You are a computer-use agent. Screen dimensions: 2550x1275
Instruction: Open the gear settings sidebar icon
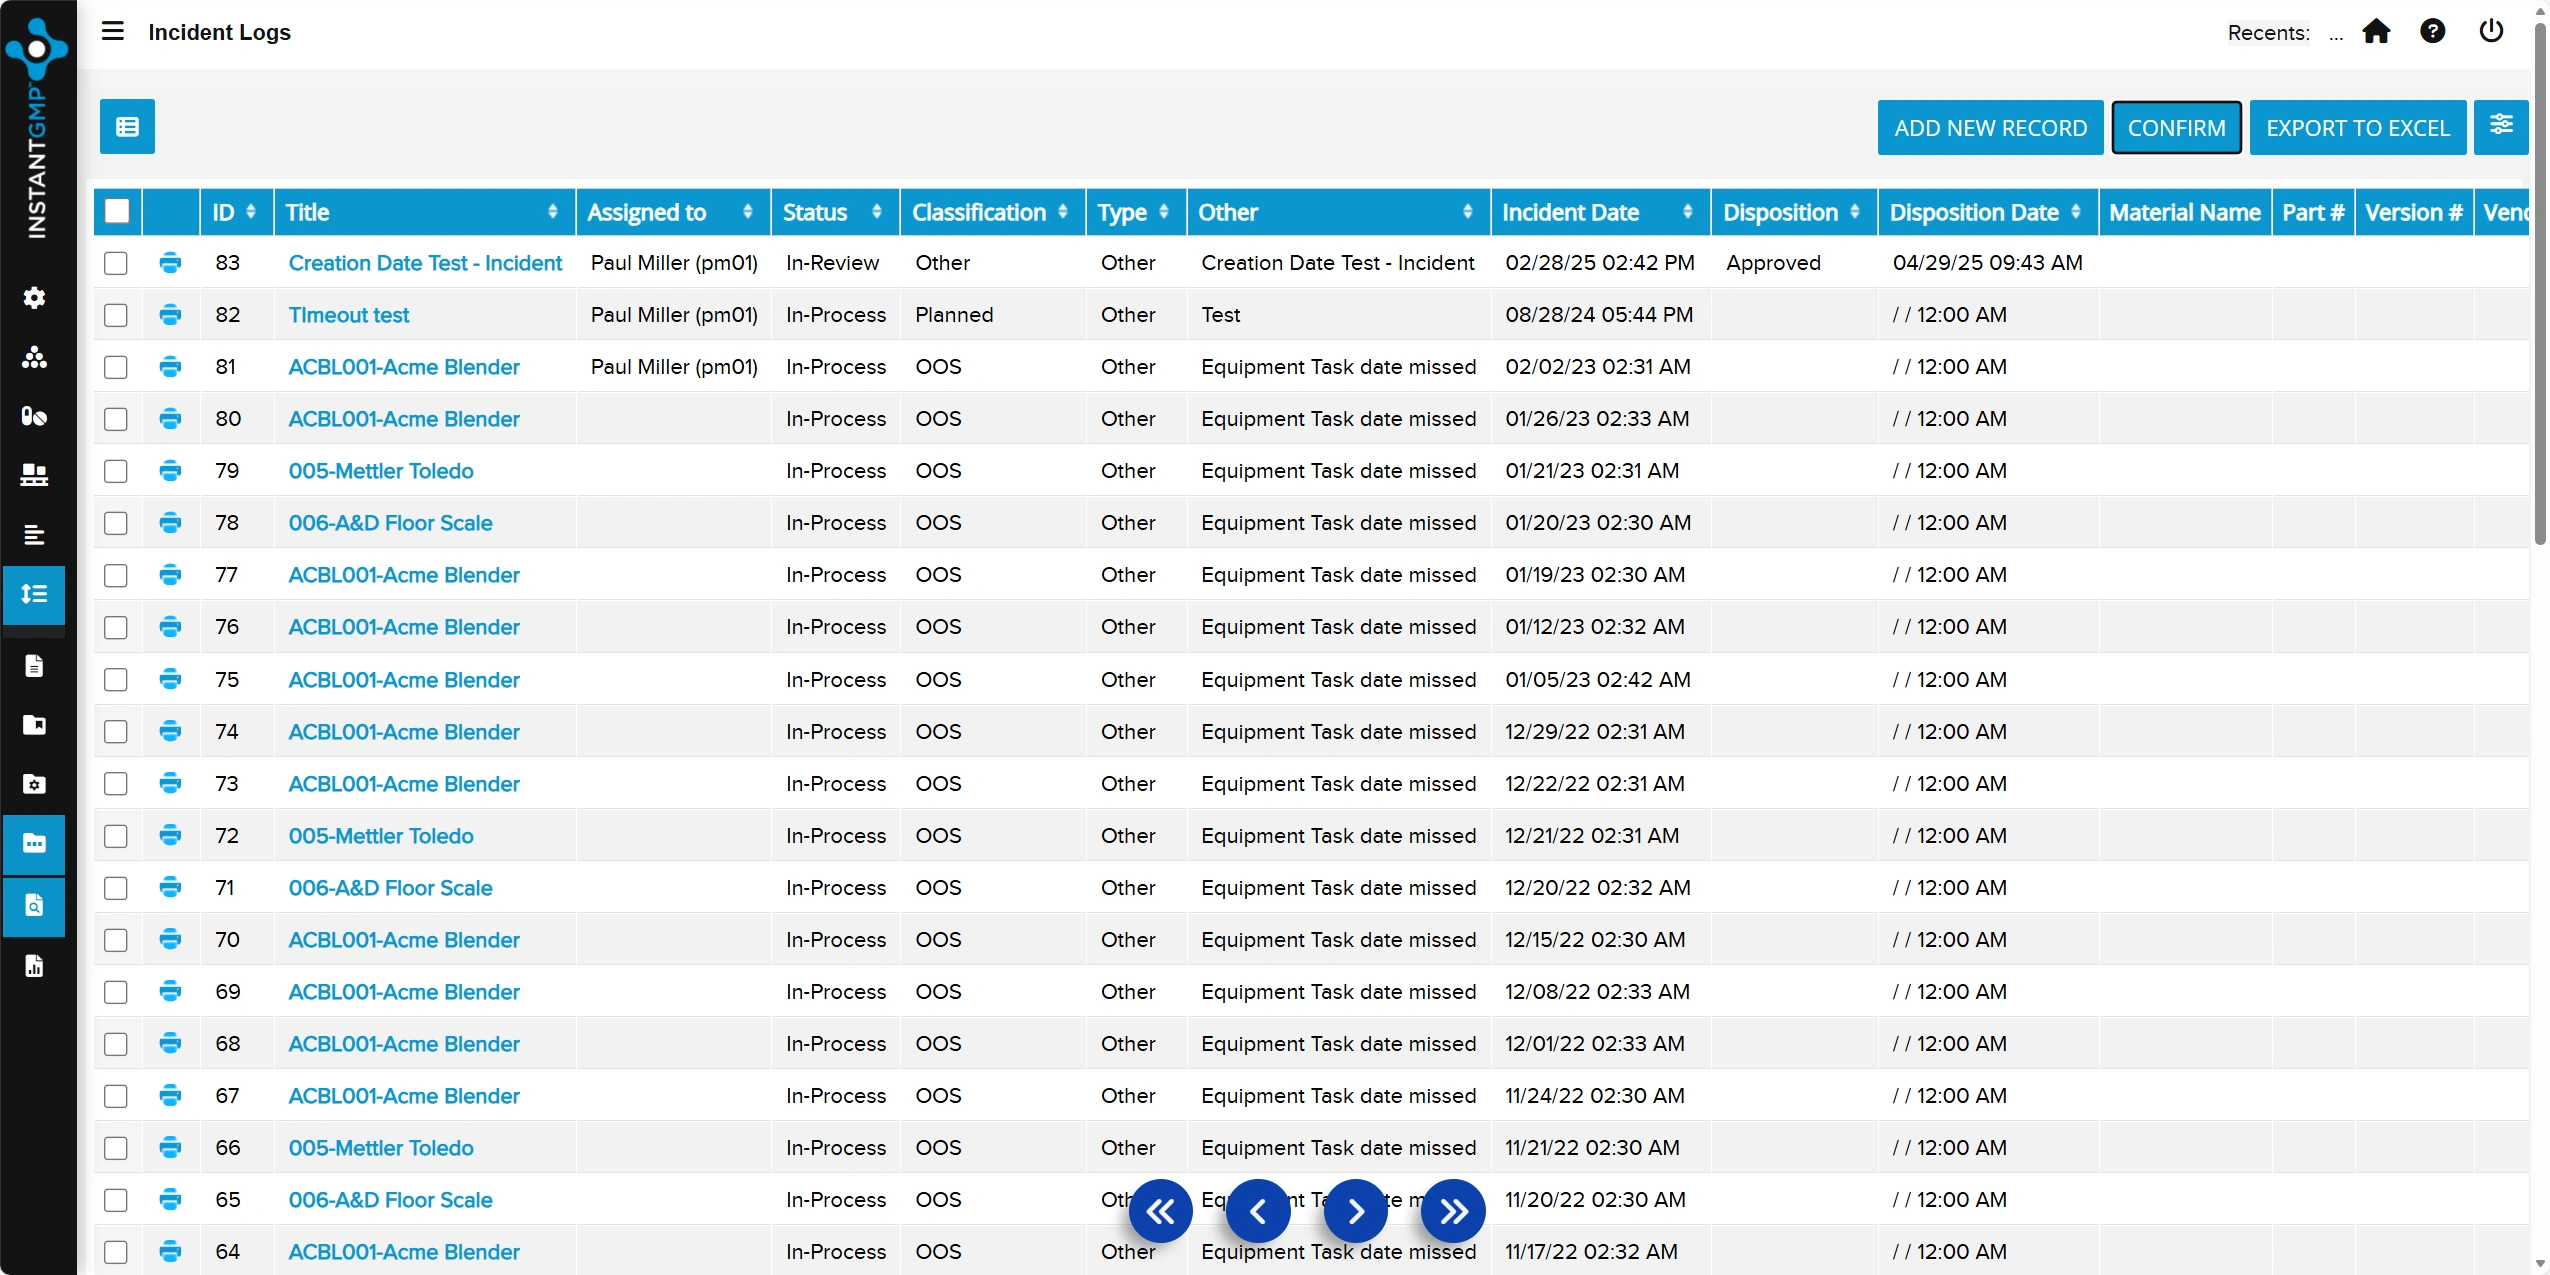coord(34,298)
